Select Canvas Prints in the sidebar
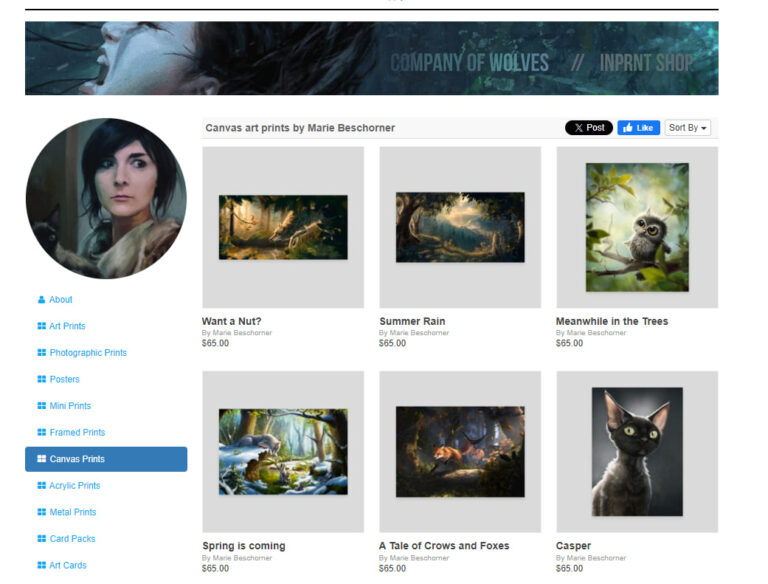The width and height of the screenshot is (768, 584). pyautogui.click(x=106, y=459)
